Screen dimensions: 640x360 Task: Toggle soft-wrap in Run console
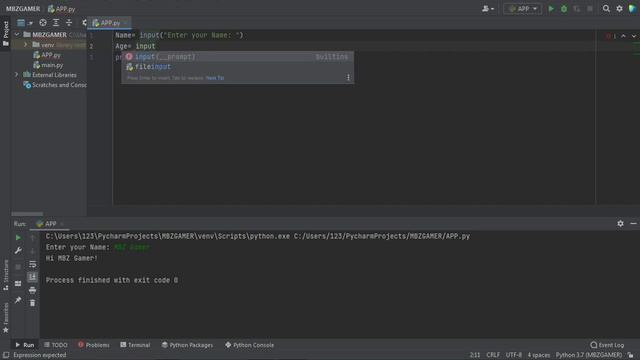coord(33,264)
